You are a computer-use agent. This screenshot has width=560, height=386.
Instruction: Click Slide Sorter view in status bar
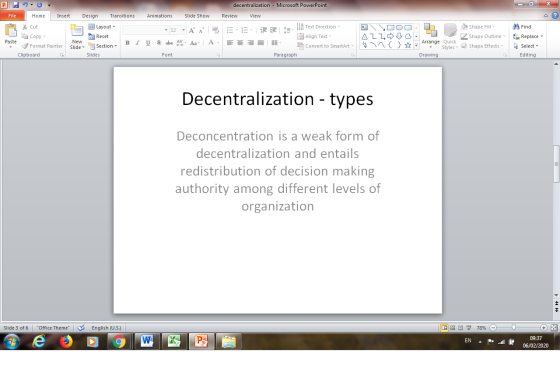[x=452, y=328]
